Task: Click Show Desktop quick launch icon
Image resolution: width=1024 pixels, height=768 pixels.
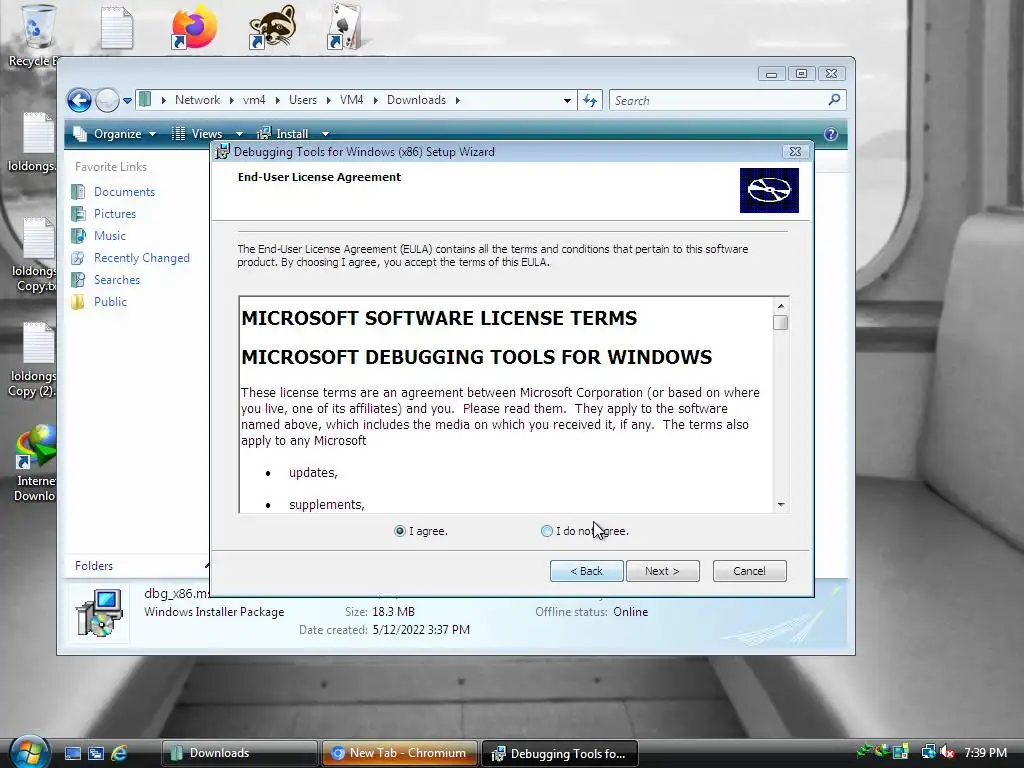Action: click(x=72, y=753)
